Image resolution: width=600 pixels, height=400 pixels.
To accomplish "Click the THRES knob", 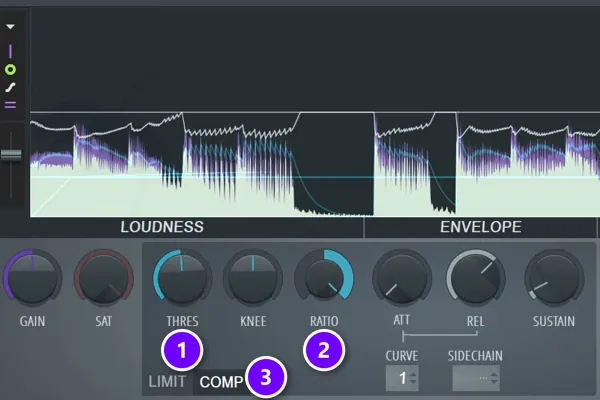I will pos(182,278).
